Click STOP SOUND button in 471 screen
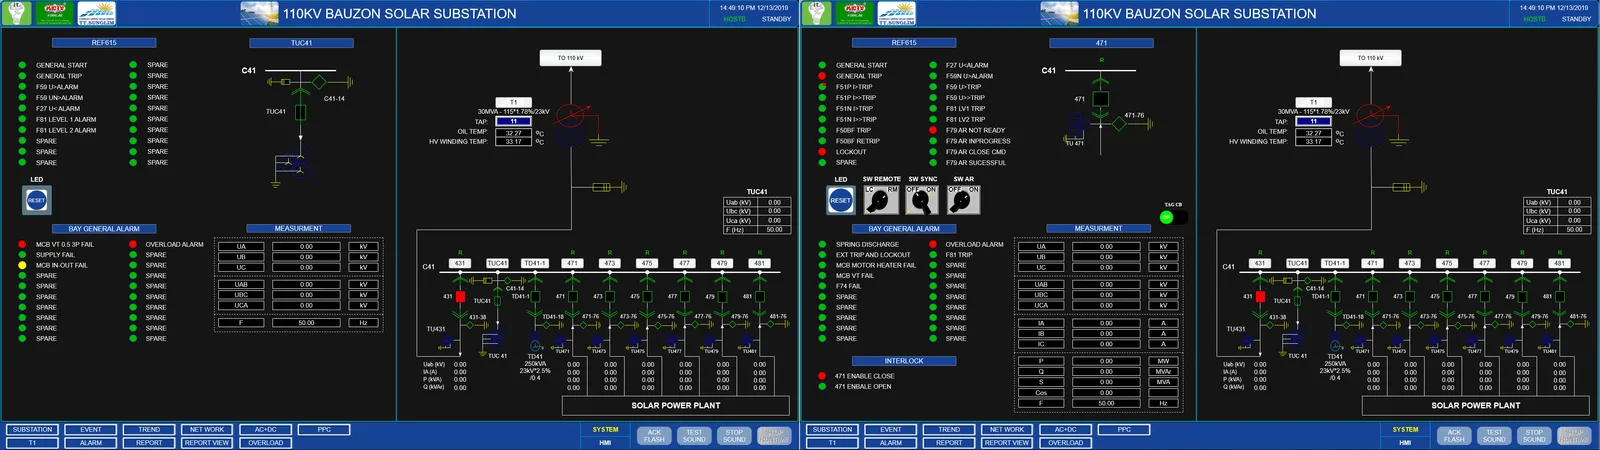The height and width of the screenshot is (450, 1600). coord(1534,436)
